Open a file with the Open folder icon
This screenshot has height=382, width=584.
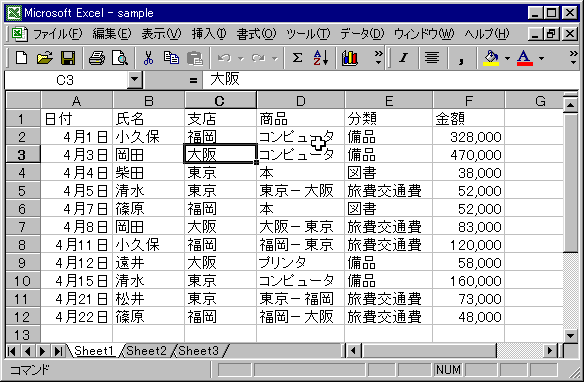[44, 58]
